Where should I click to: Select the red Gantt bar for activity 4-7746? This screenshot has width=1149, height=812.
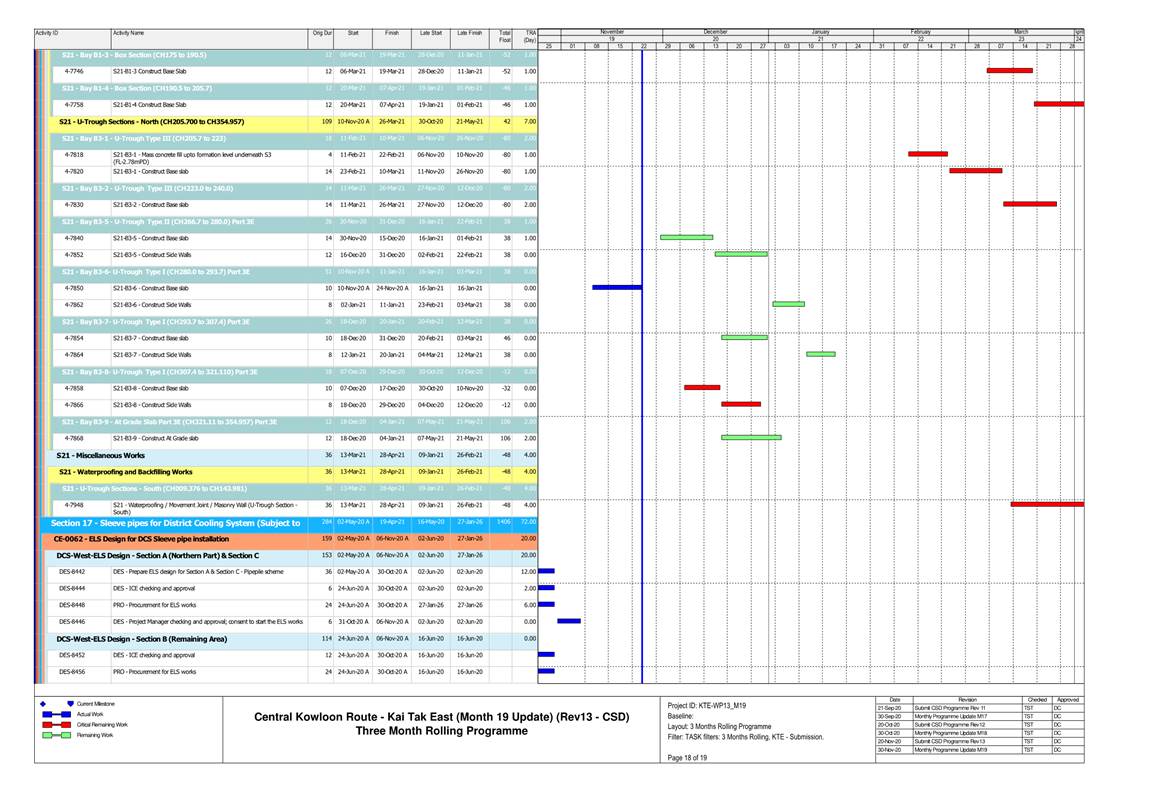(x=1009, y=71)
